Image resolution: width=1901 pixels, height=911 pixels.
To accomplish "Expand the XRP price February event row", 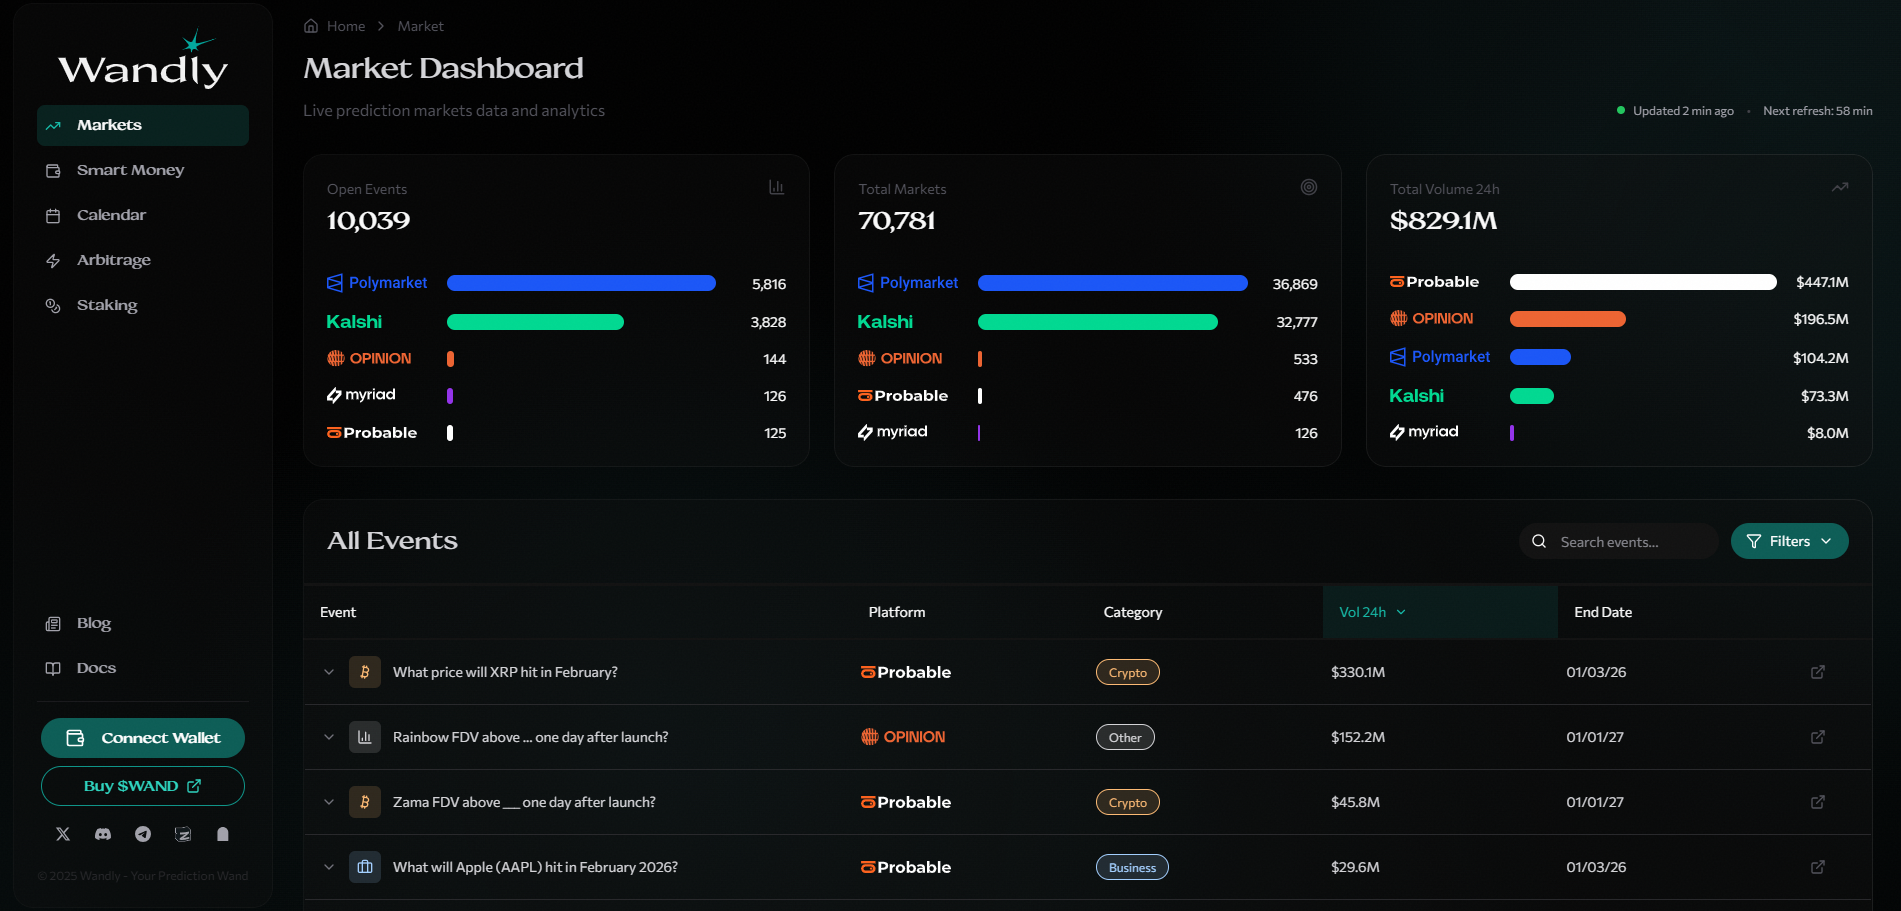I will coord(329,672).
